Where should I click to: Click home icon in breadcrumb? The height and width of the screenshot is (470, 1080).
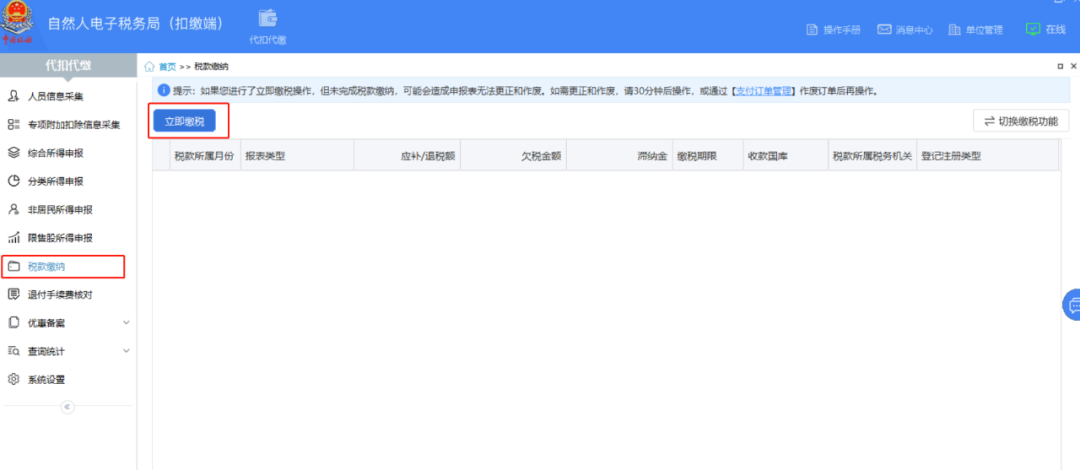[x=149, y=66]
